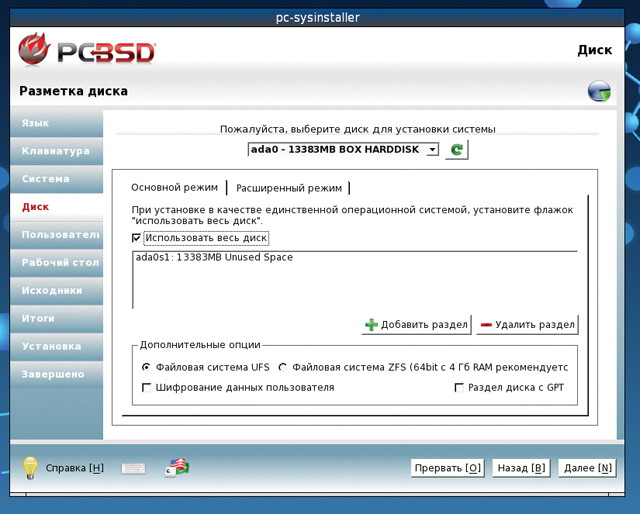The image size is (640, 514).
Task: Click the PC-BSD flame logo
Action: (36, 50)
